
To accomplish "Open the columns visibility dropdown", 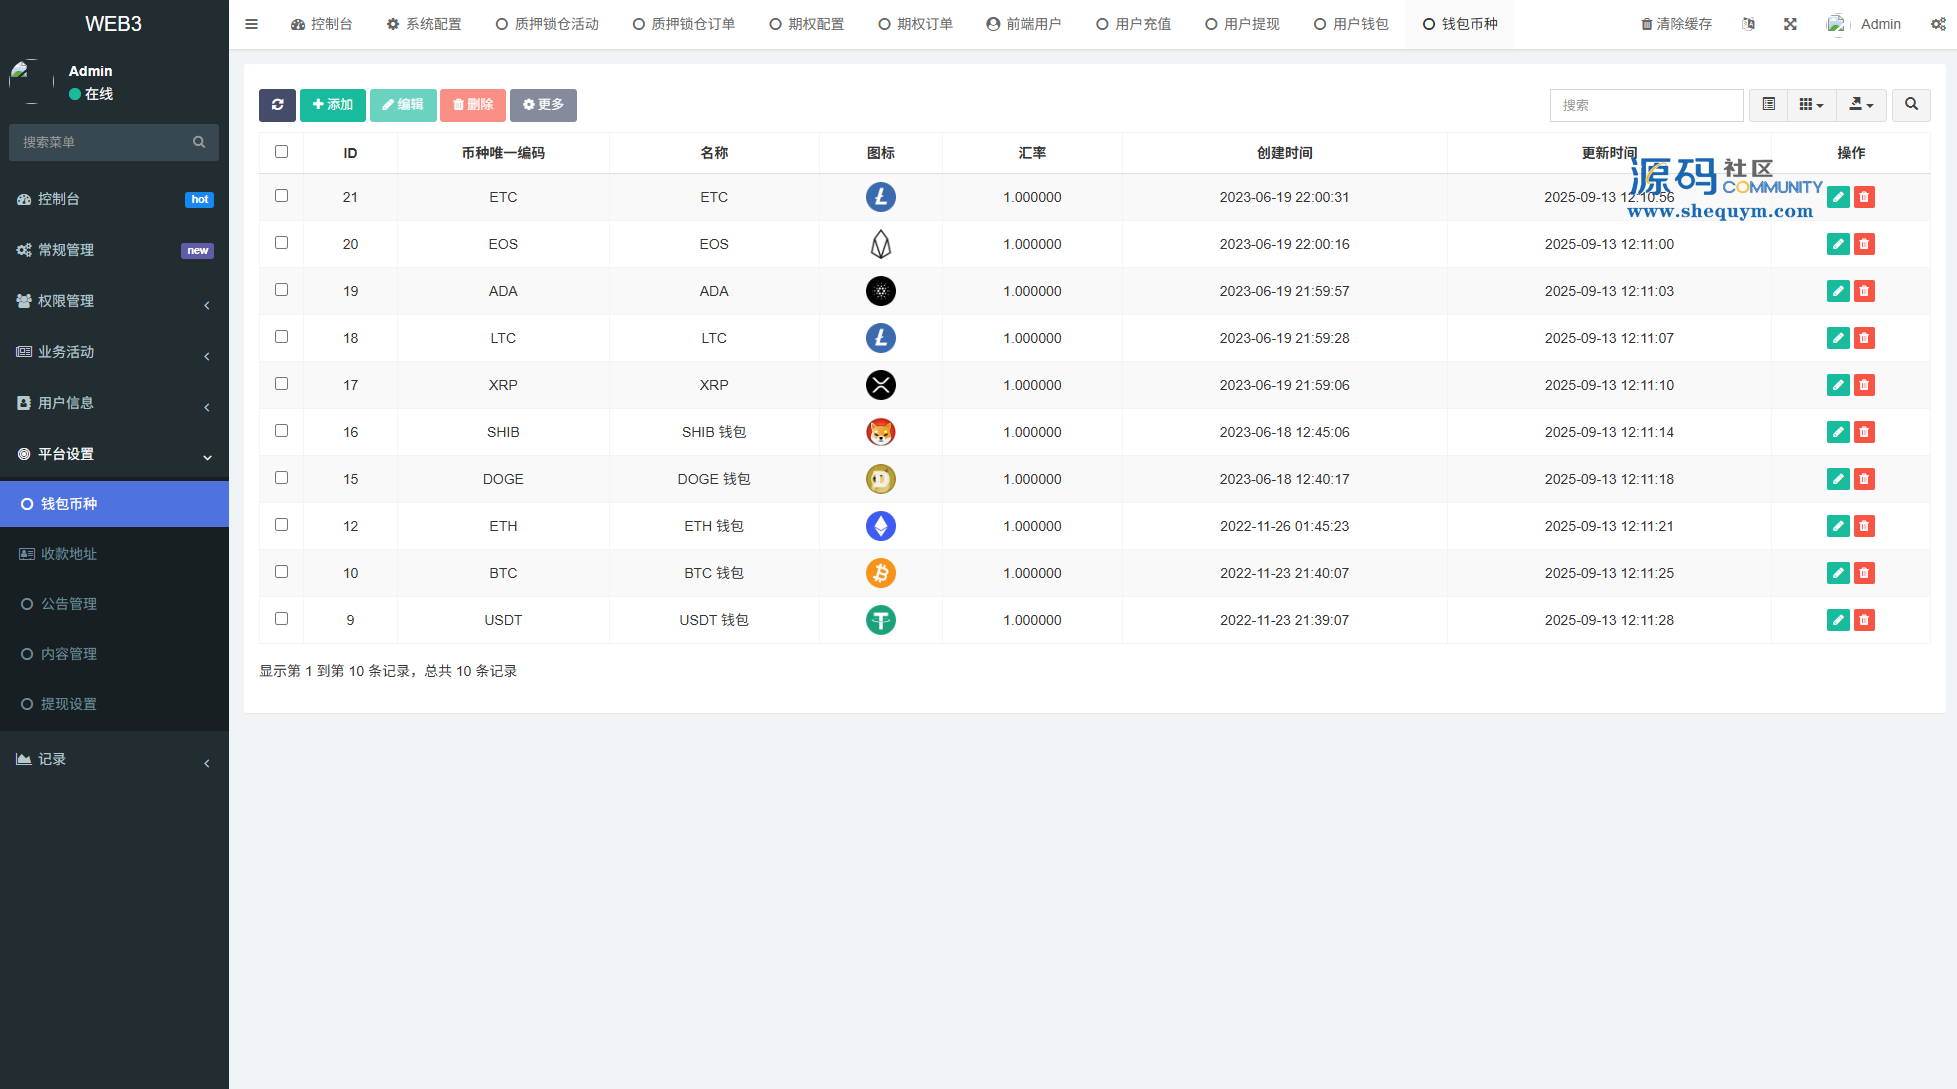I will point(1811,105).
